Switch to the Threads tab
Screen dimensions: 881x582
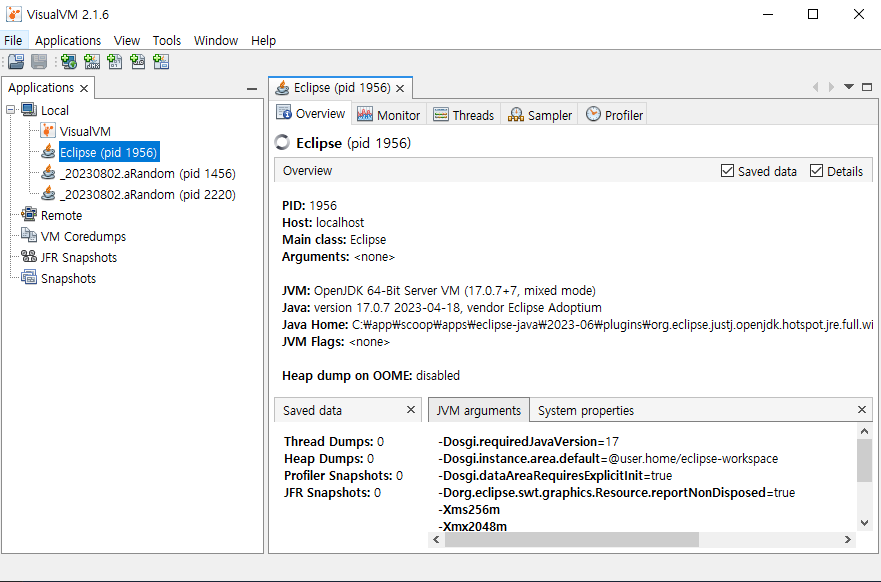tap(464, 115)
